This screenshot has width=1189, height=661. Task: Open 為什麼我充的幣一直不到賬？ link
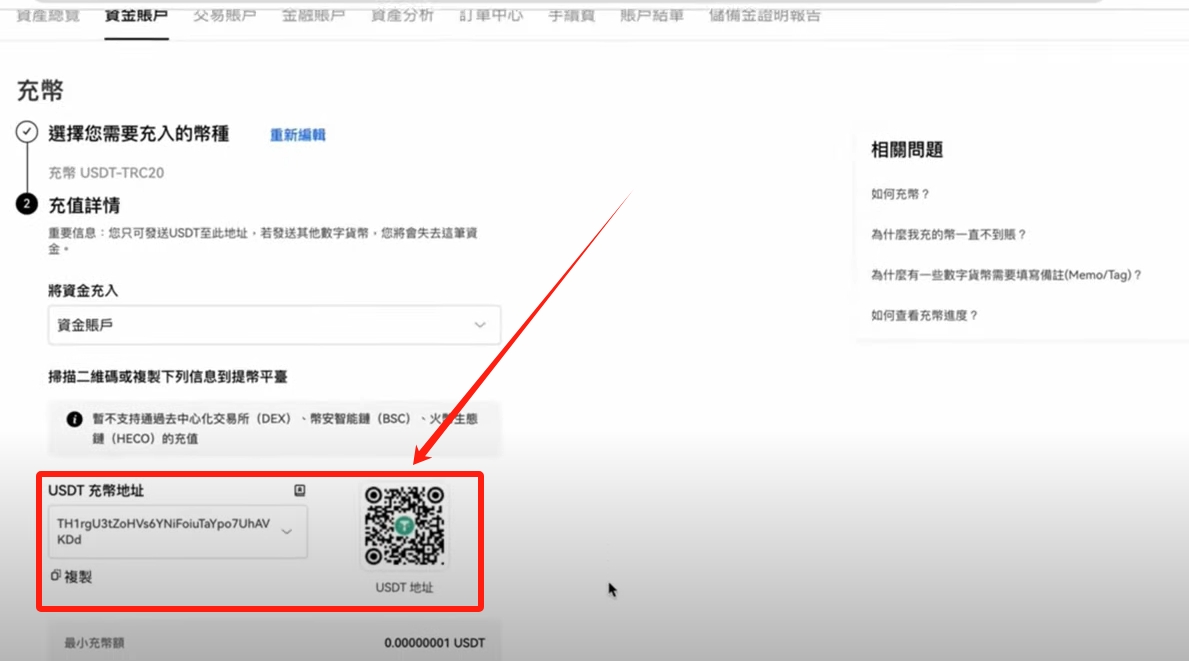click(x=949, y=235)
